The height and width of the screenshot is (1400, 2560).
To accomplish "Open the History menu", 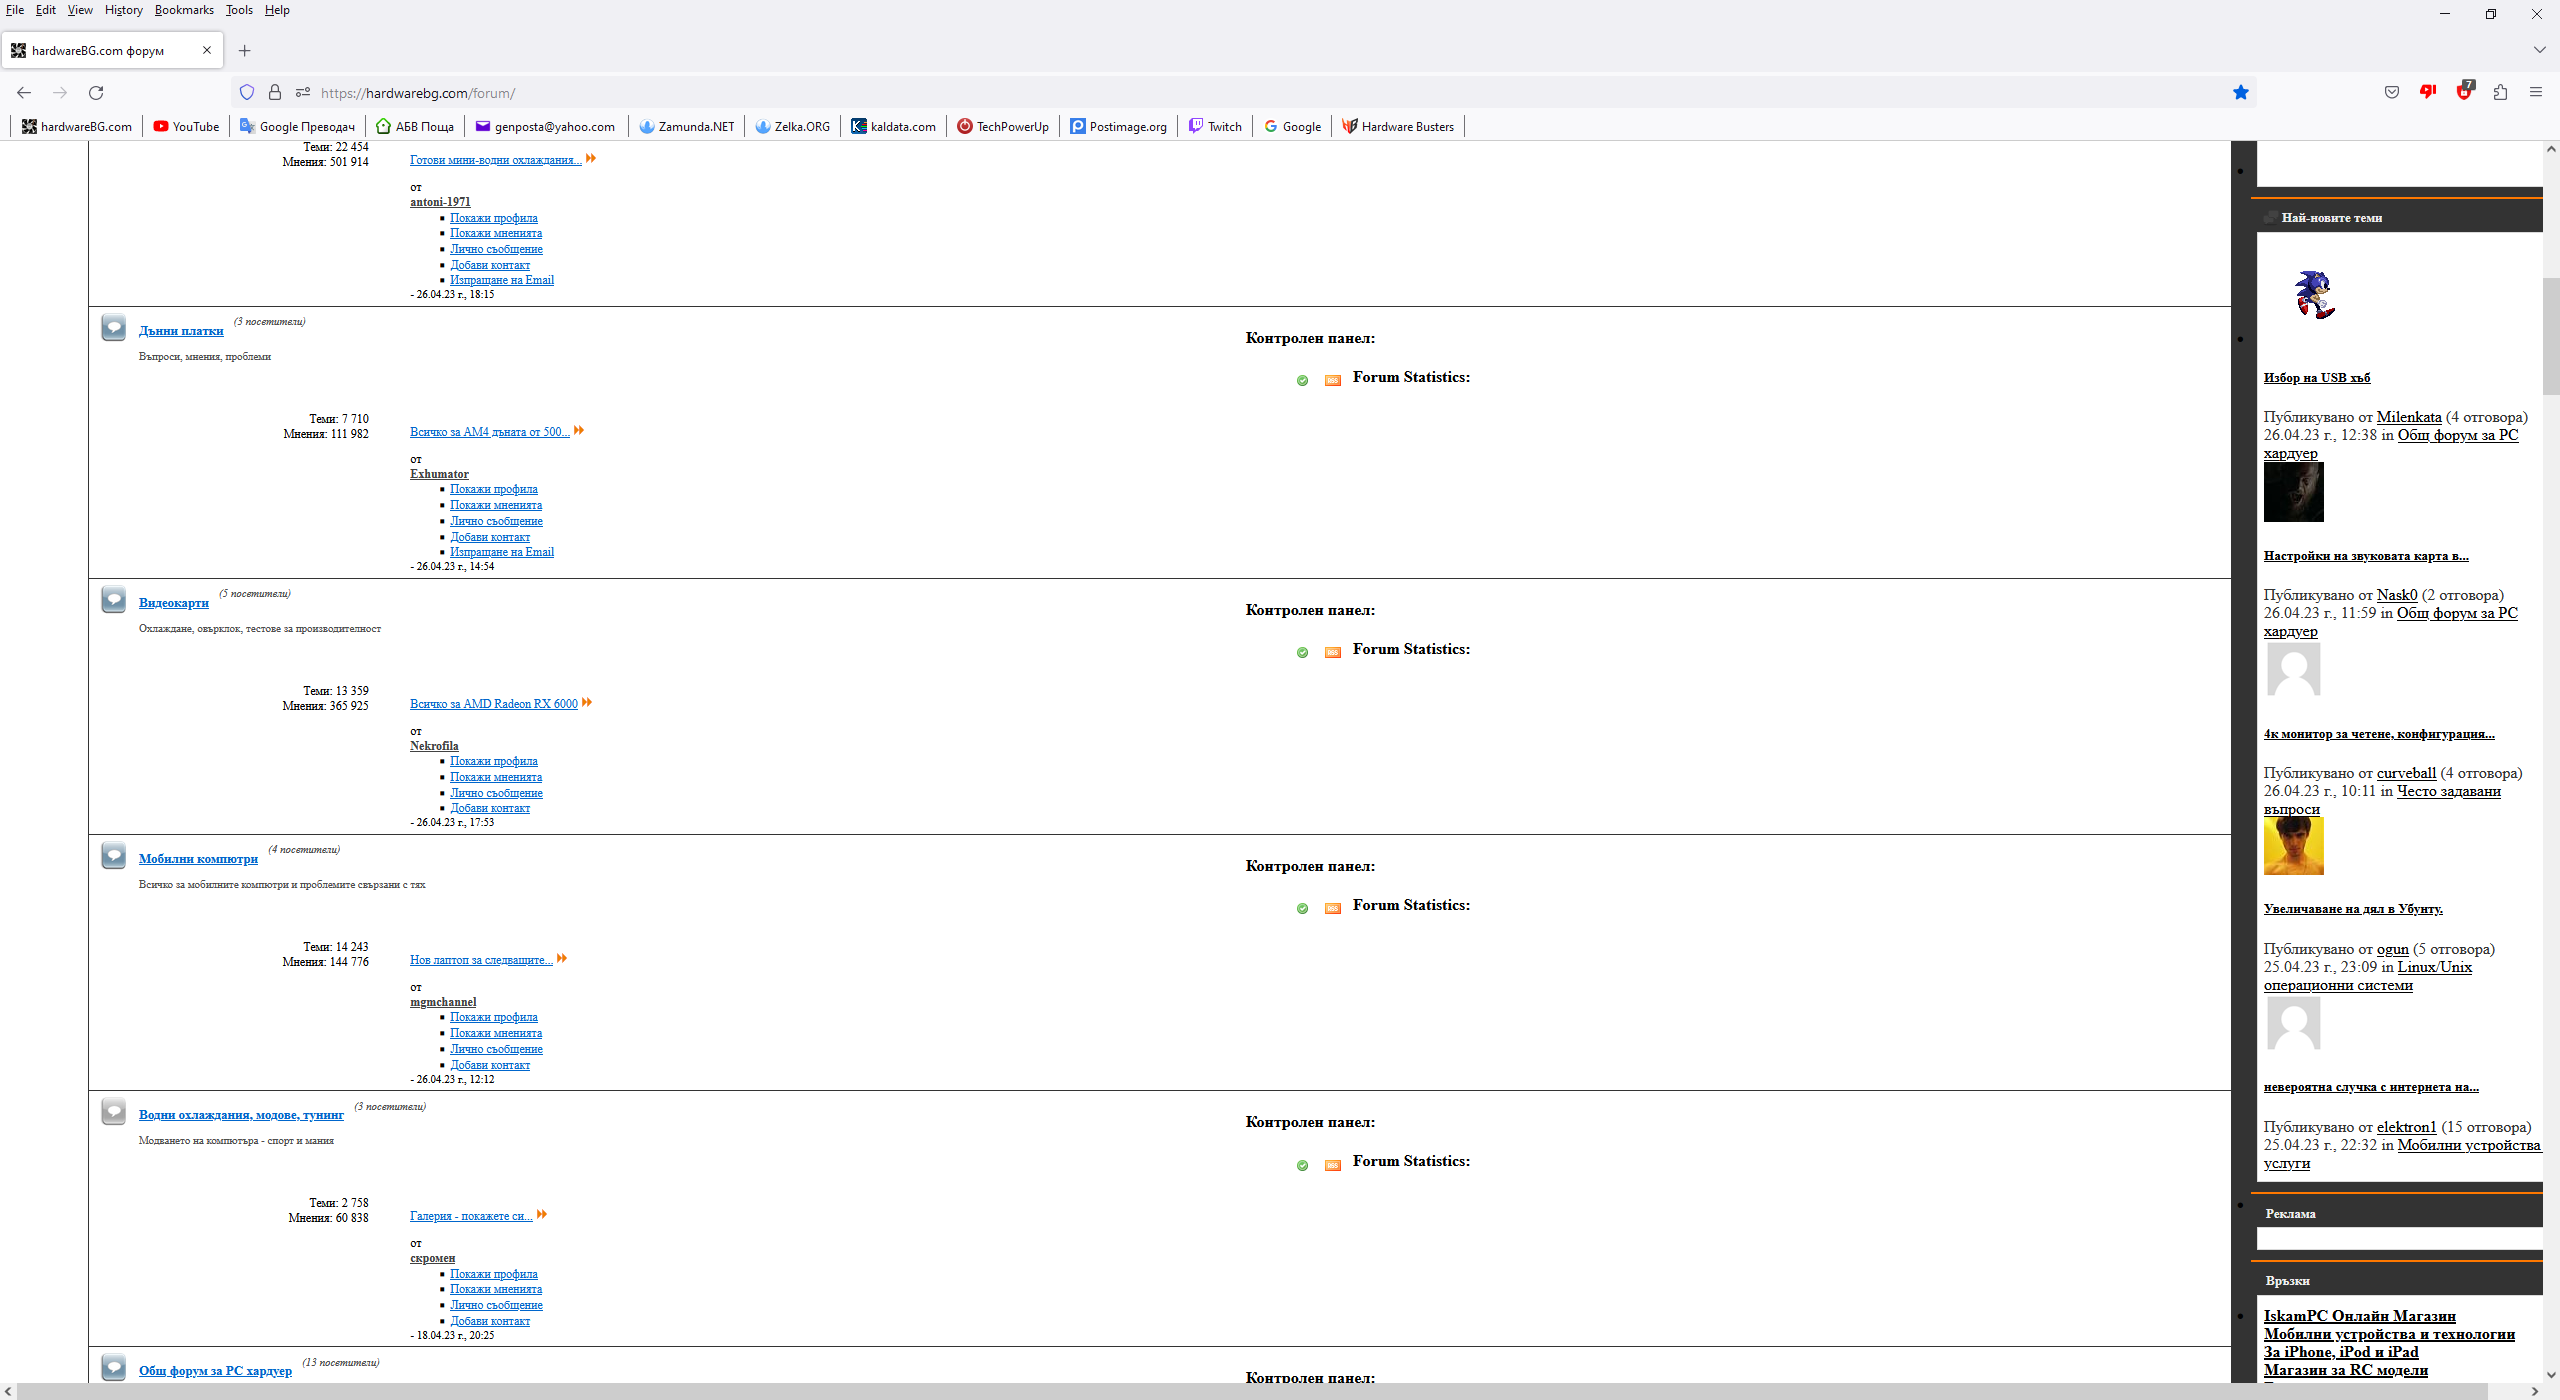I will pyautogui.click(x=123, y=10).
